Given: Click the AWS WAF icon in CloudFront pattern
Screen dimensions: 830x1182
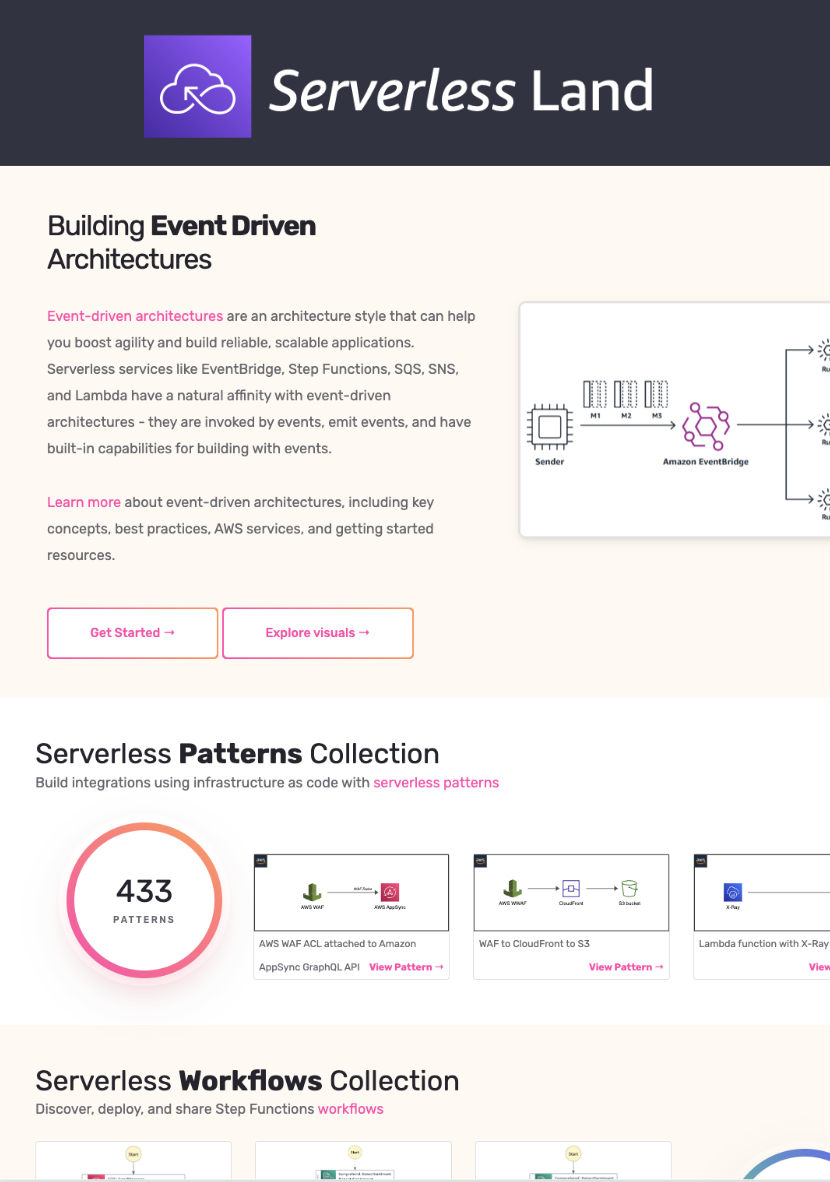Looking at the screenshot, I should coord(513,889).
